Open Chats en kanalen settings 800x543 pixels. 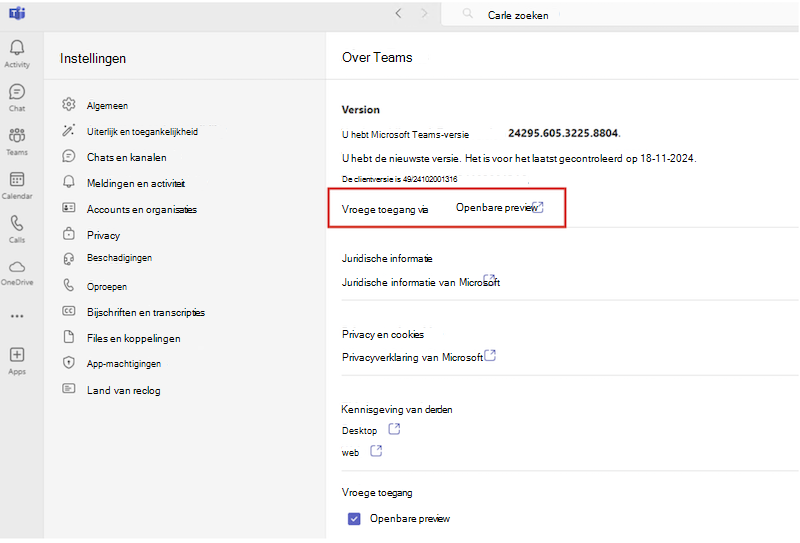tap(127, 158)
